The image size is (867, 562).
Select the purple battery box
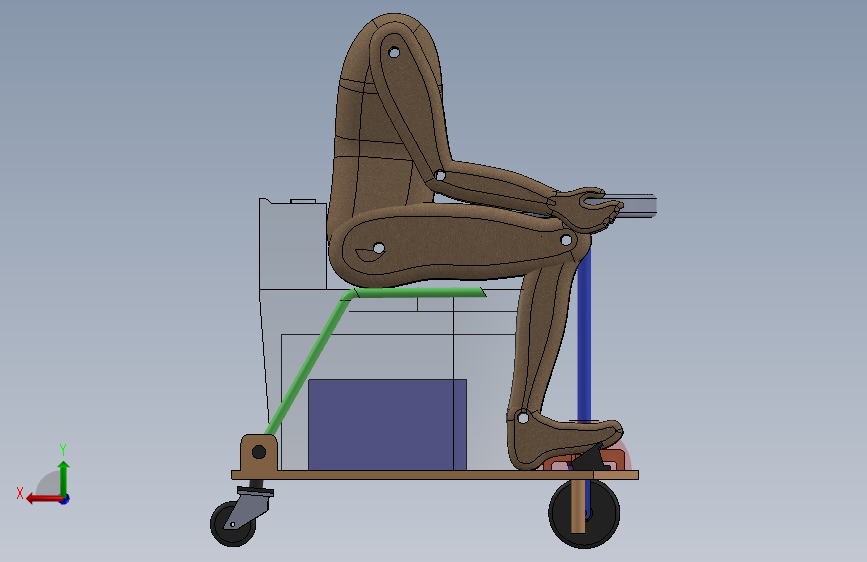[387, 425]
